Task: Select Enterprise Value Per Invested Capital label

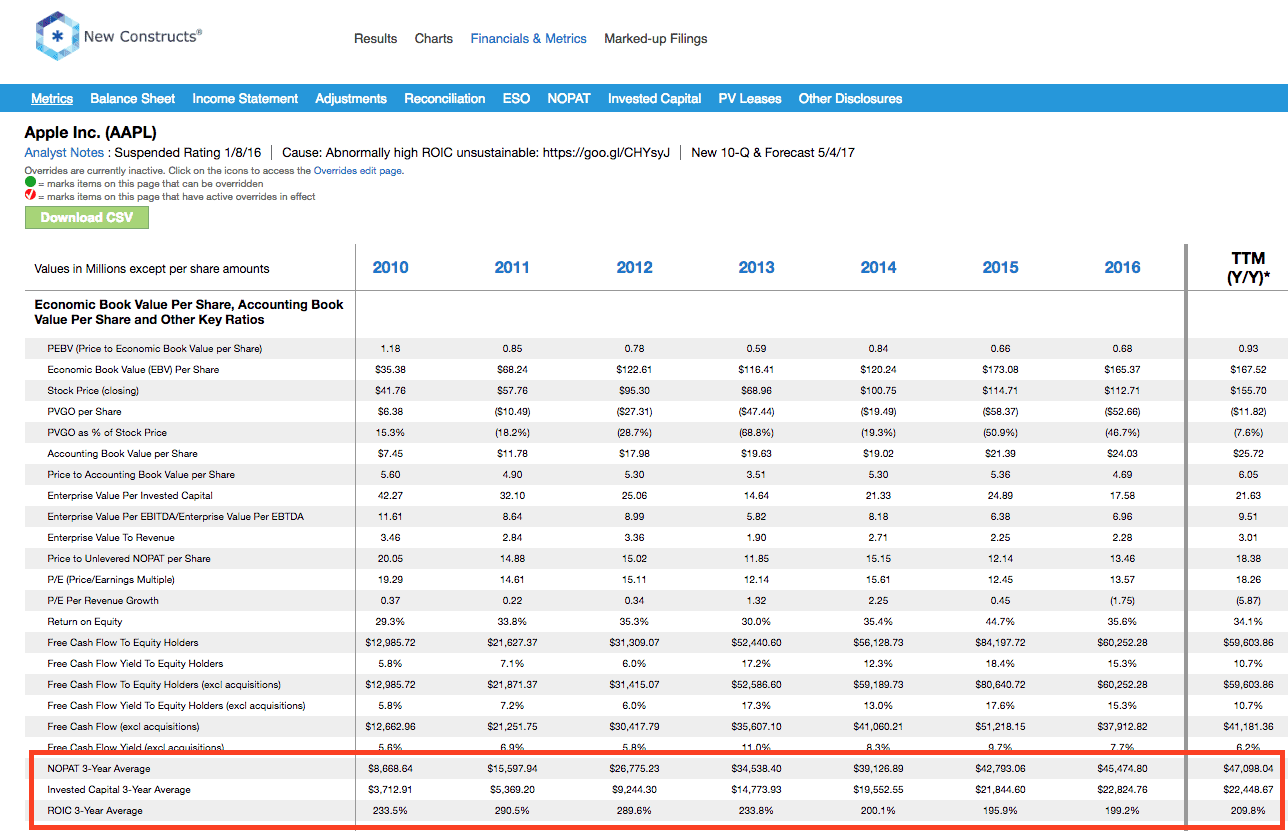Action: [x=130, y=496]
